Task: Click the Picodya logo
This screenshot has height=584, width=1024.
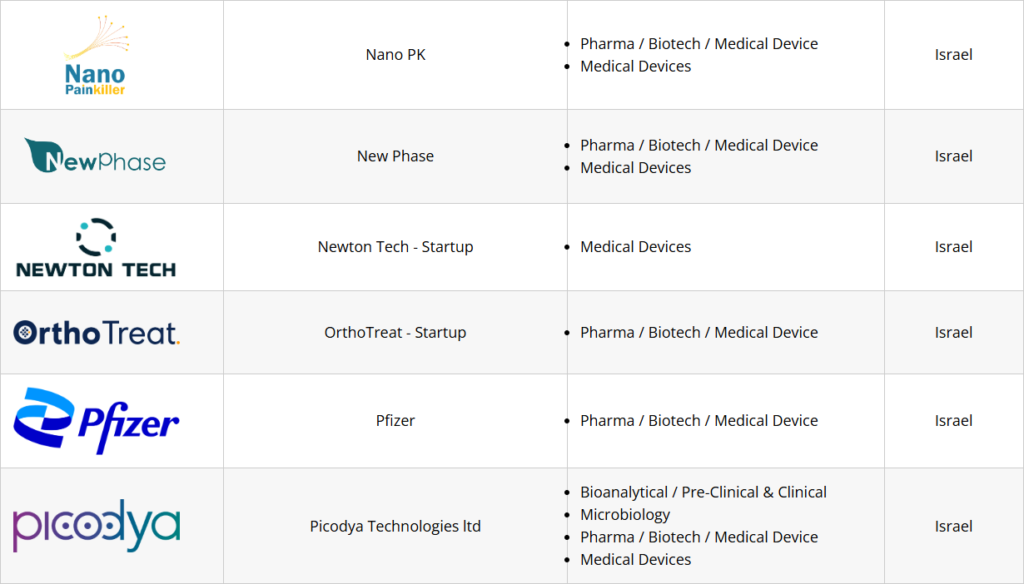Action: (x=96, y=526)
